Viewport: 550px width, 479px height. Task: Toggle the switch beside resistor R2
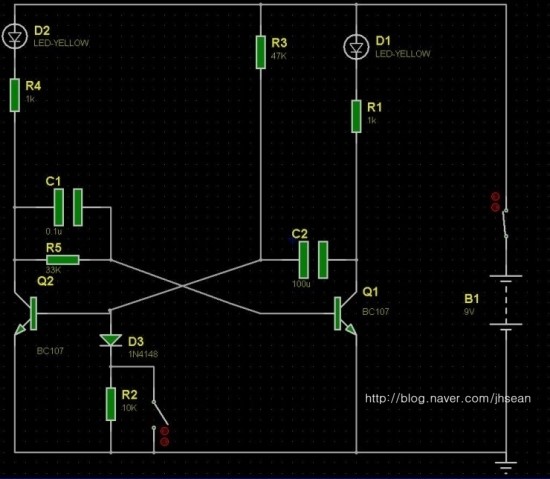click(160, 414)
